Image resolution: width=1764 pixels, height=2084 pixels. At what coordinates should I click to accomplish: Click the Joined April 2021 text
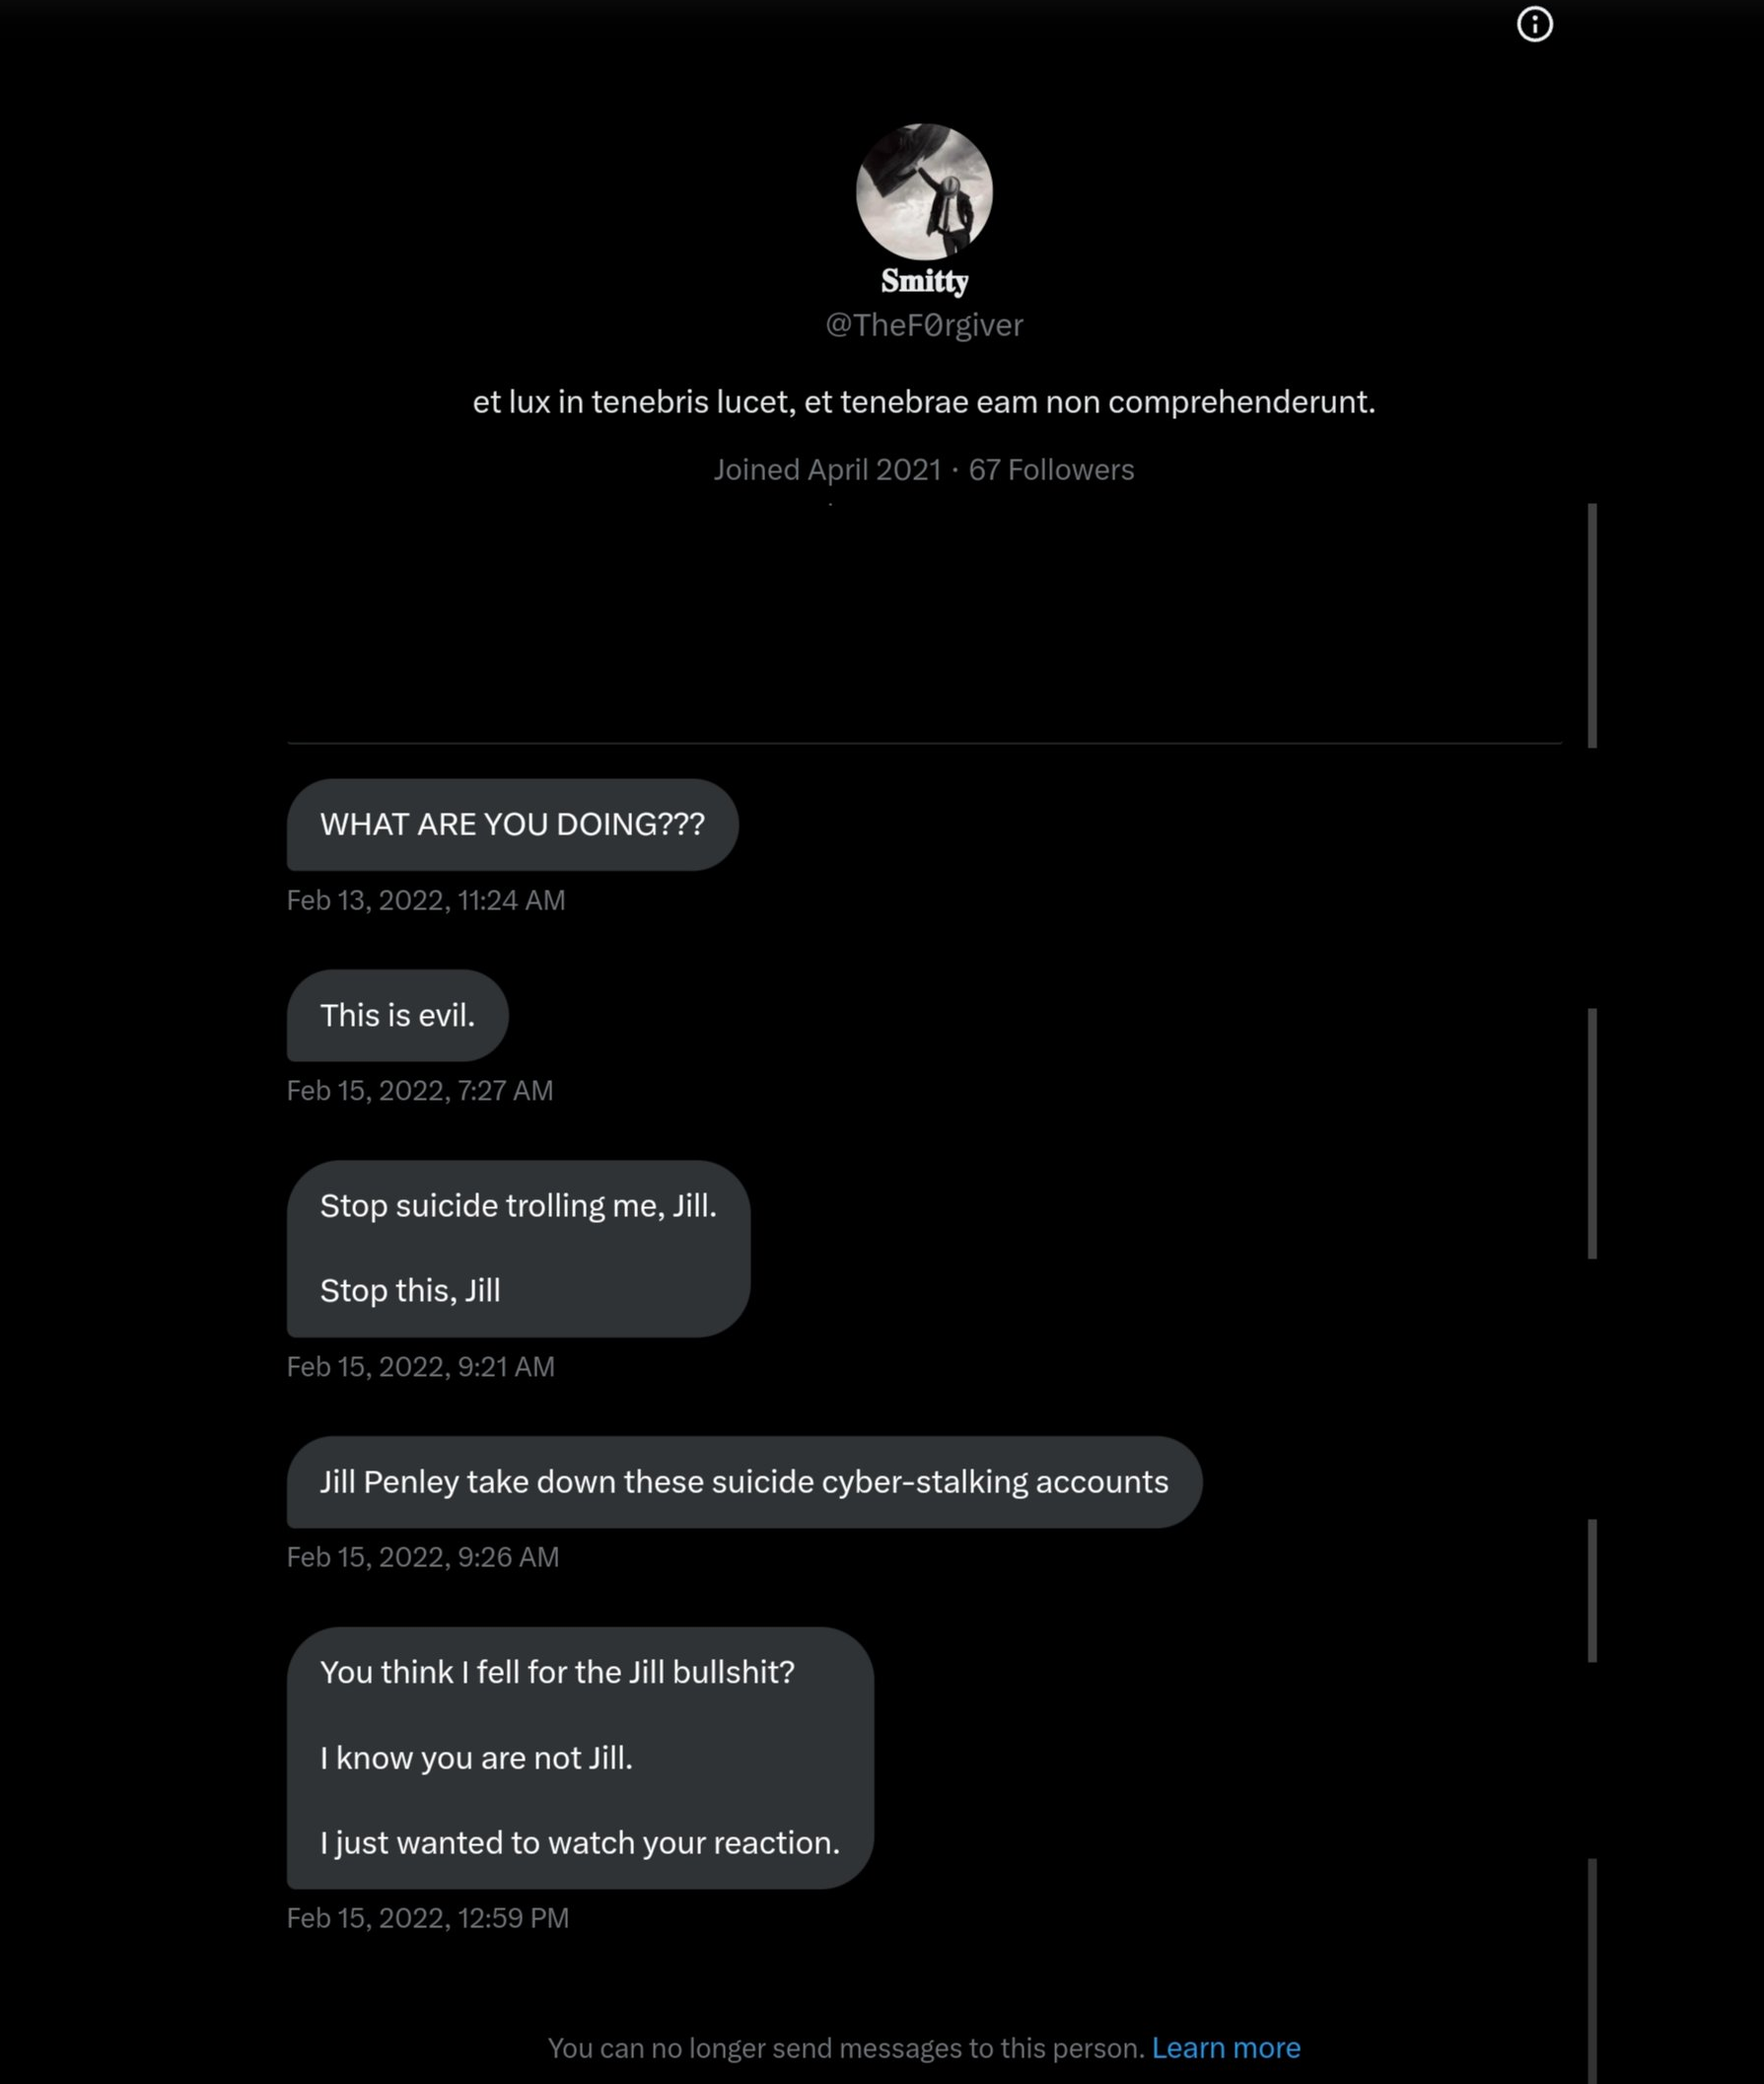(x=827, y=470)
